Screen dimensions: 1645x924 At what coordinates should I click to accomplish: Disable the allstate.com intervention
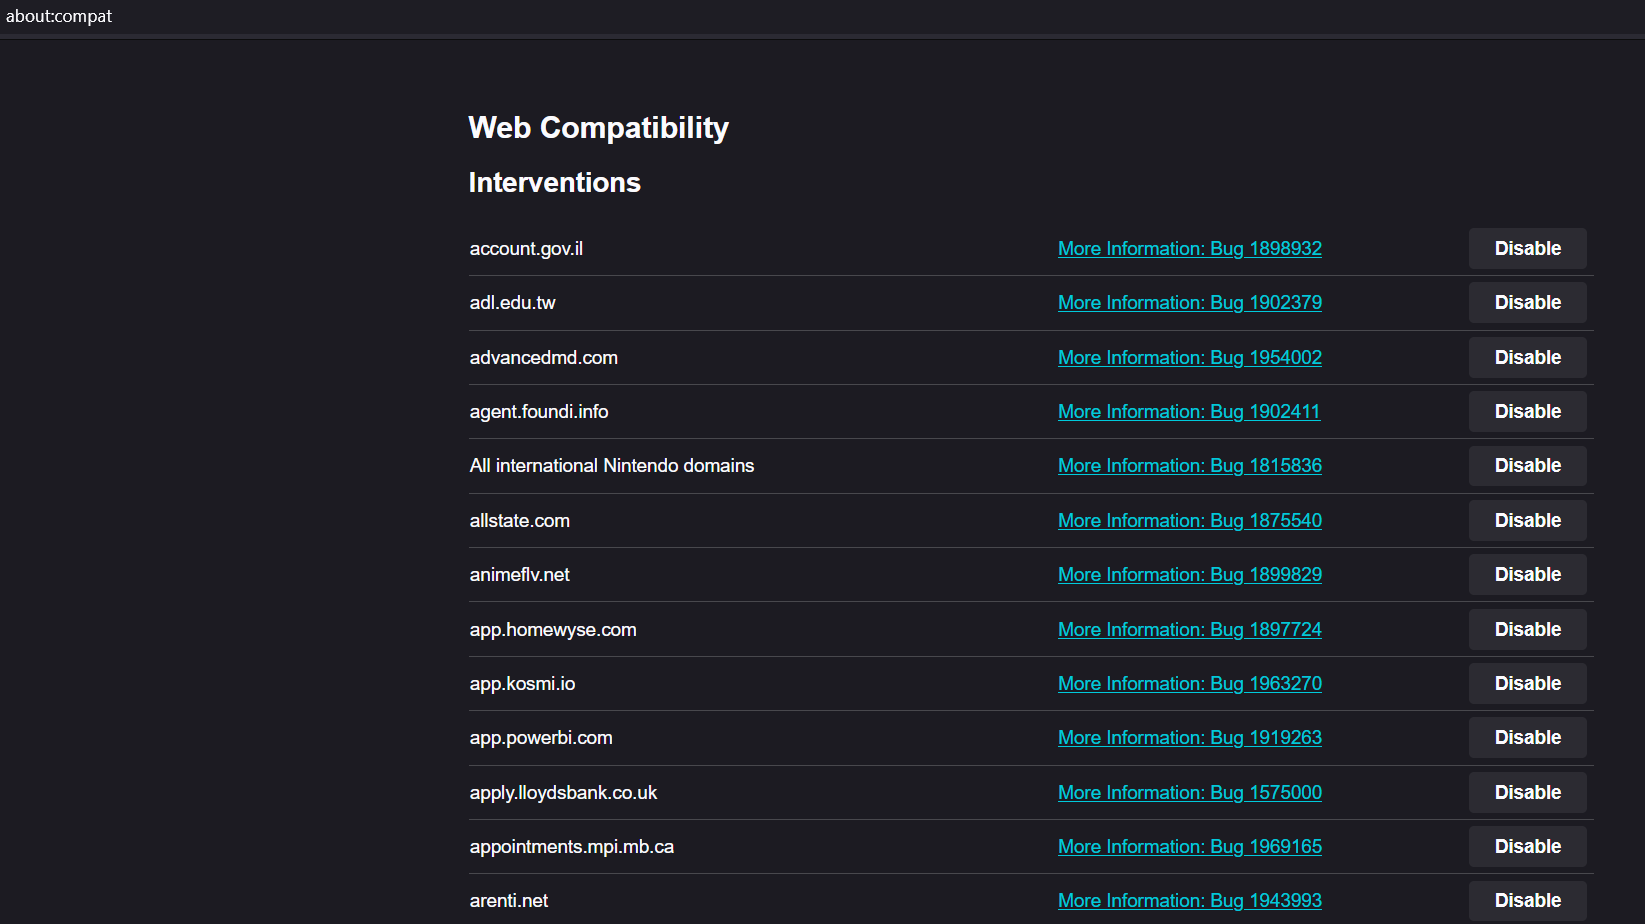1527,520
